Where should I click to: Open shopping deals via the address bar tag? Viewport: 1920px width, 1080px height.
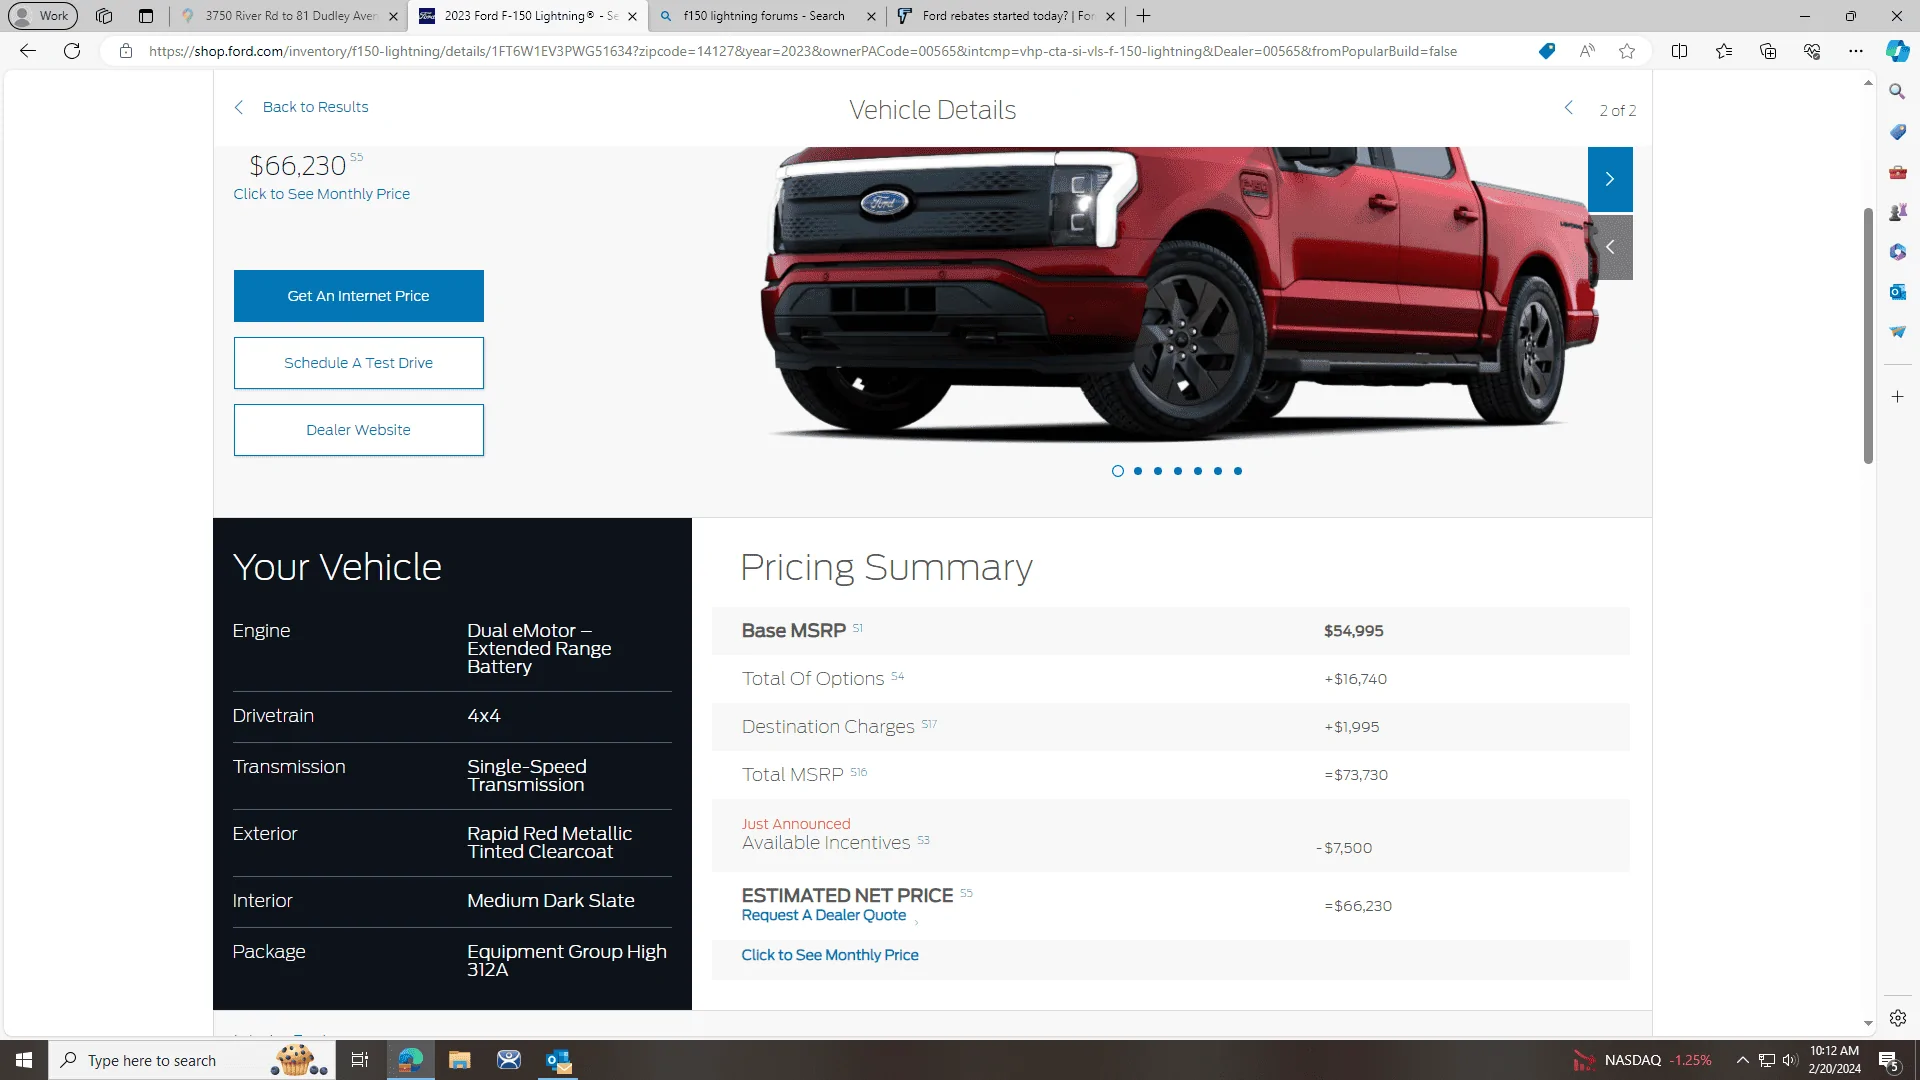tap(1546, 51)
